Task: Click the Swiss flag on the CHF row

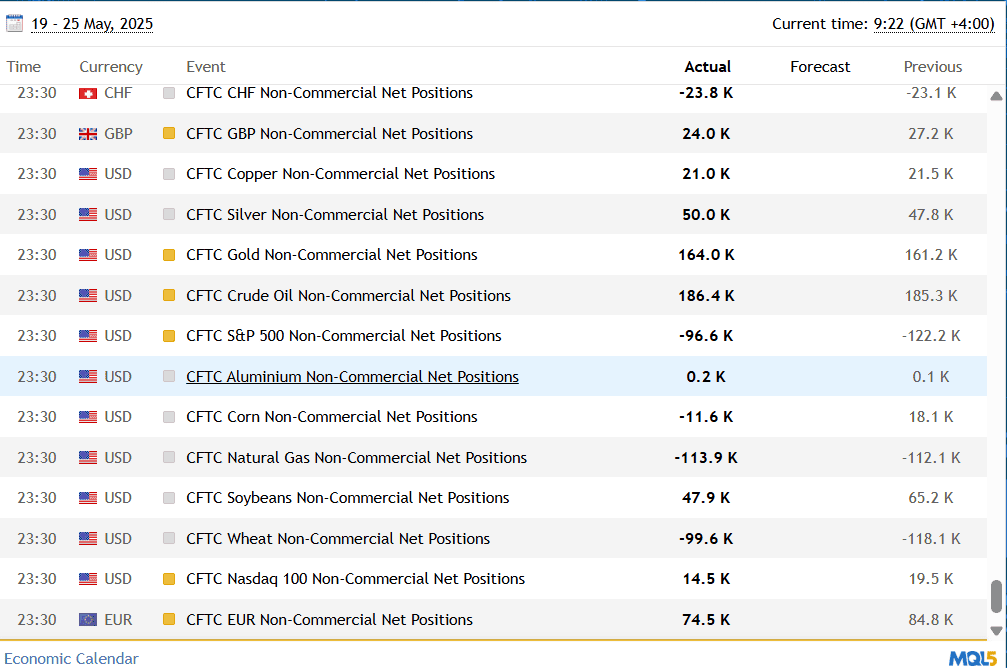Action: 87,92
